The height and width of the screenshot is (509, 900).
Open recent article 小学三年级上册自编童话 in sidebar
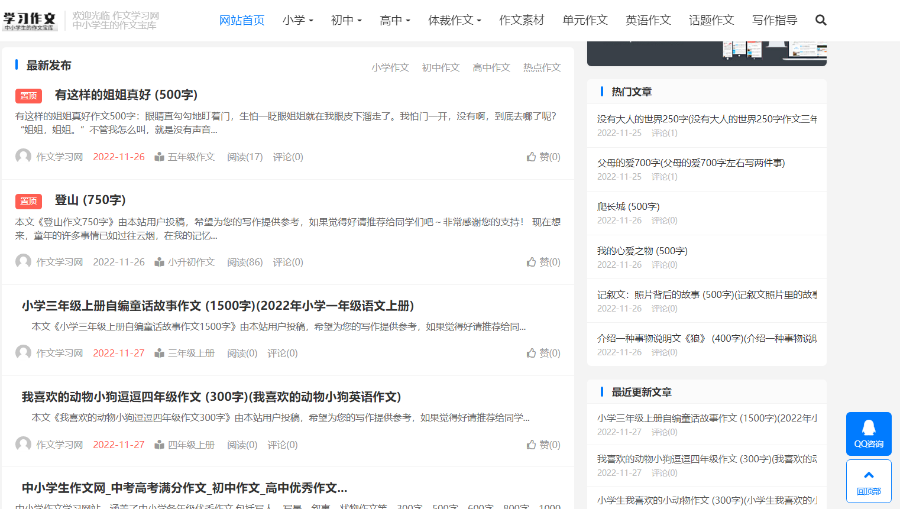707,418
